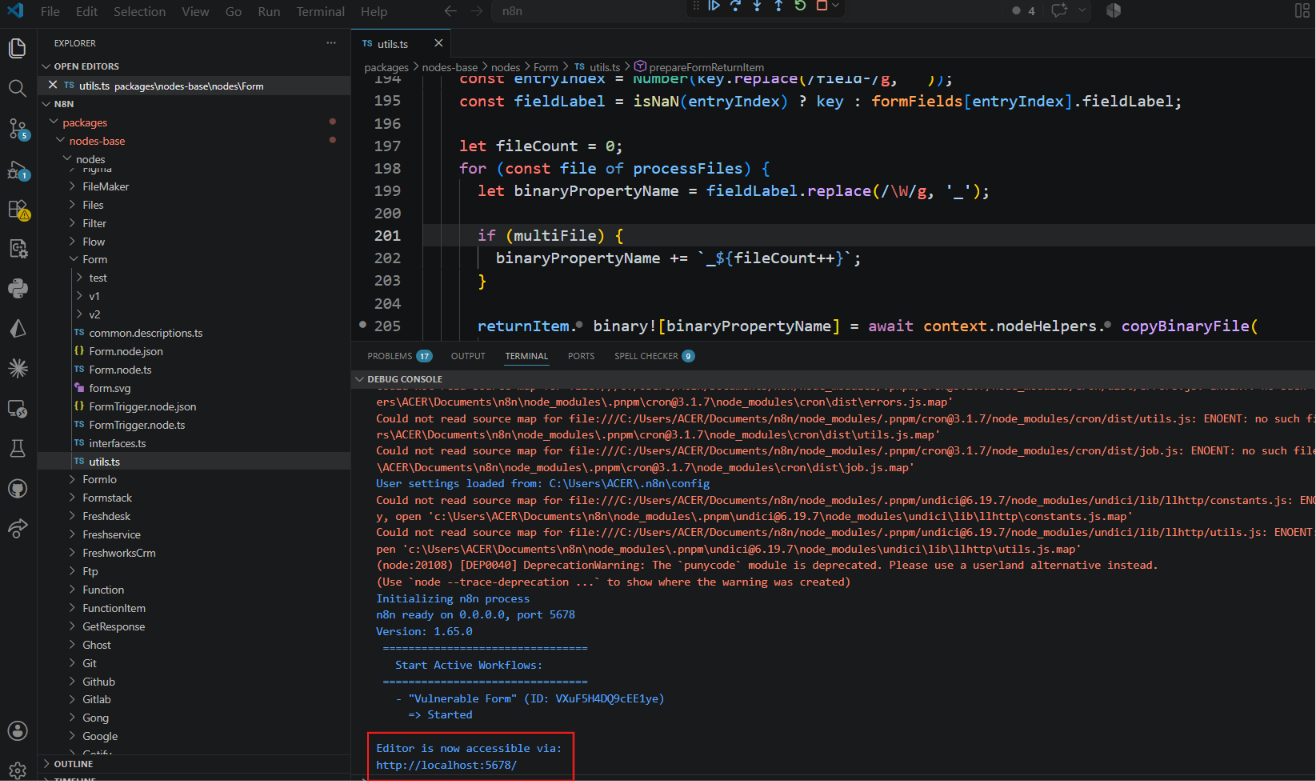Click Continue button in debug toolbar

(714, 6)
